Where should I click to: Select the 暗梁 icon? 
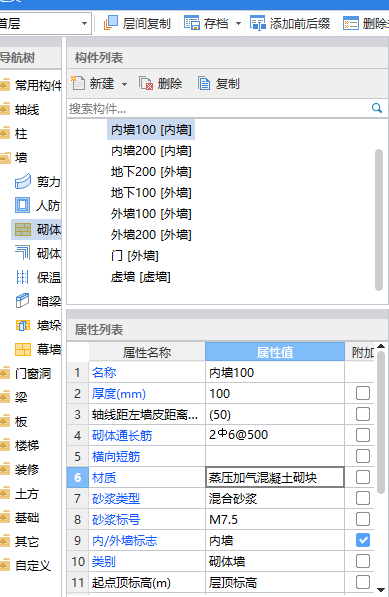[22, 301]
